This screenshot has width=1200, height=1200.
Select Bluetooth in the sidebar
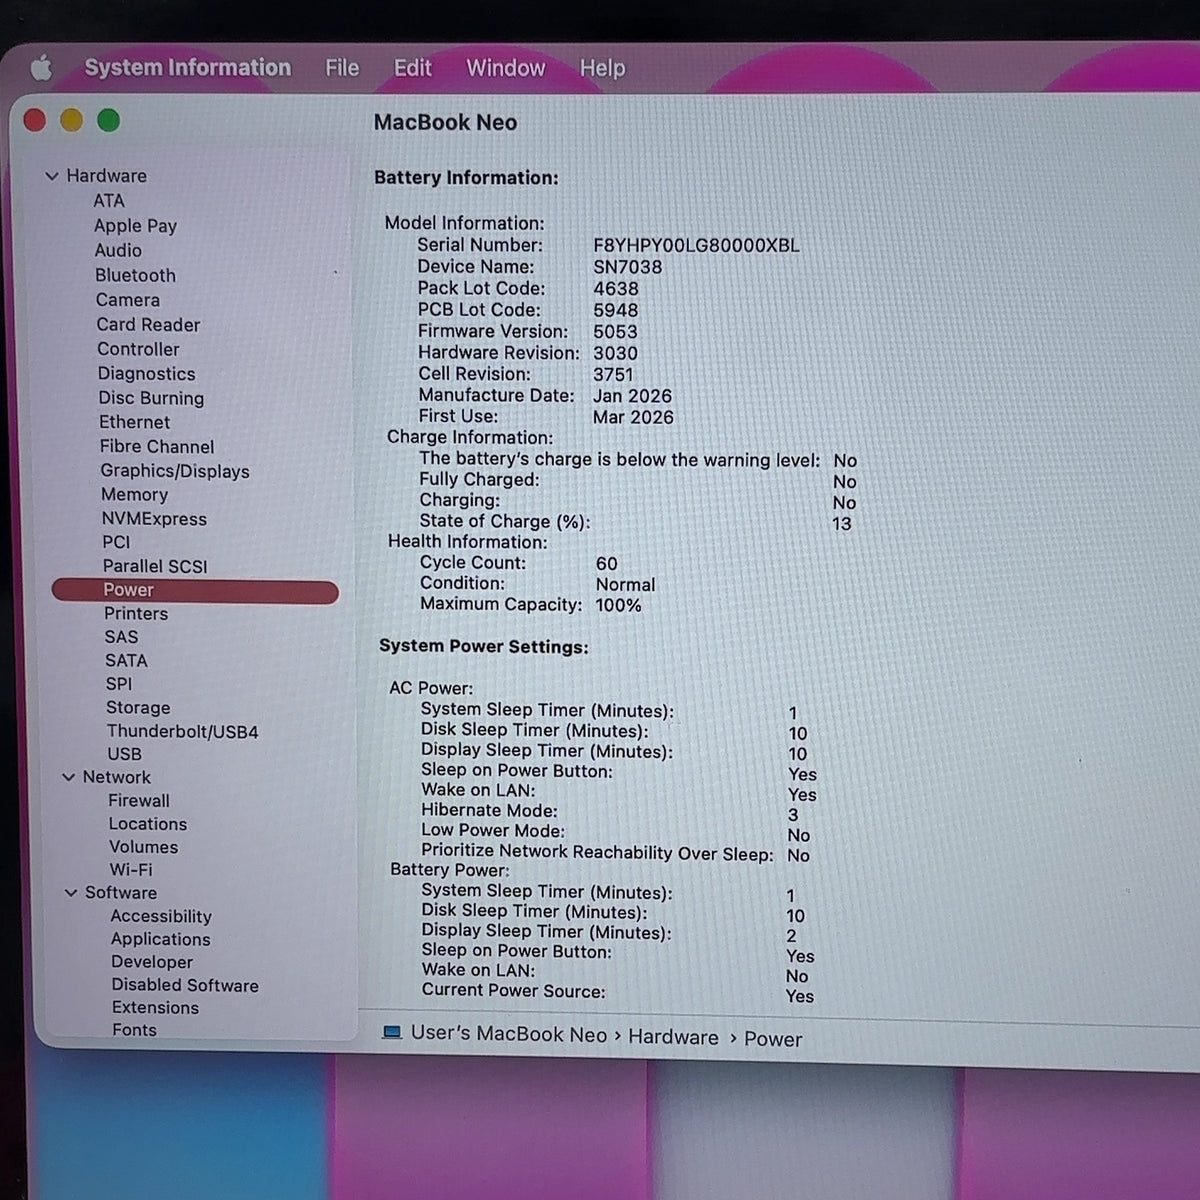(135, 275)
